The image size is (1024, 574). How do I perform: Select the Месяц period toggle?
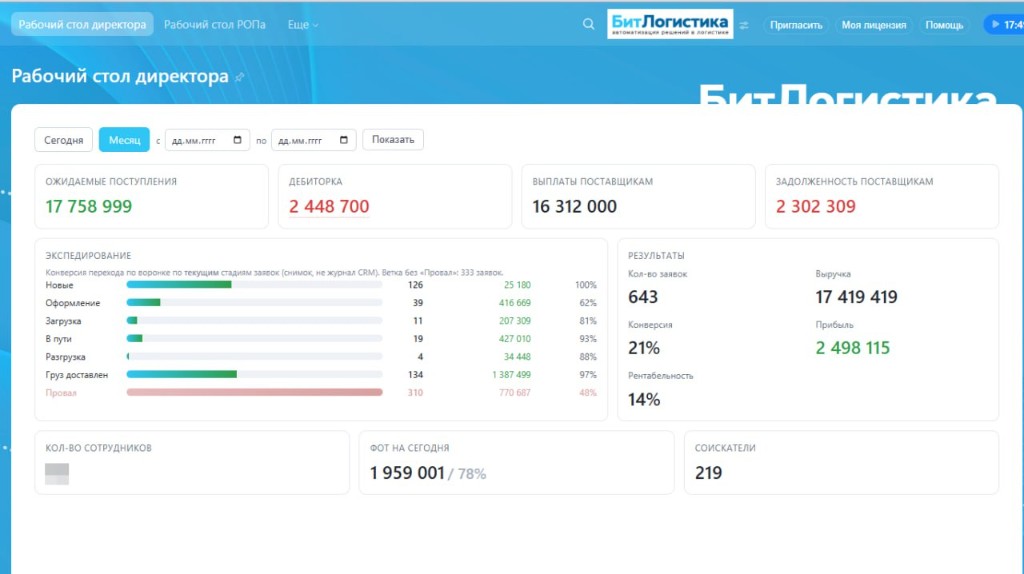coord(124,140)
